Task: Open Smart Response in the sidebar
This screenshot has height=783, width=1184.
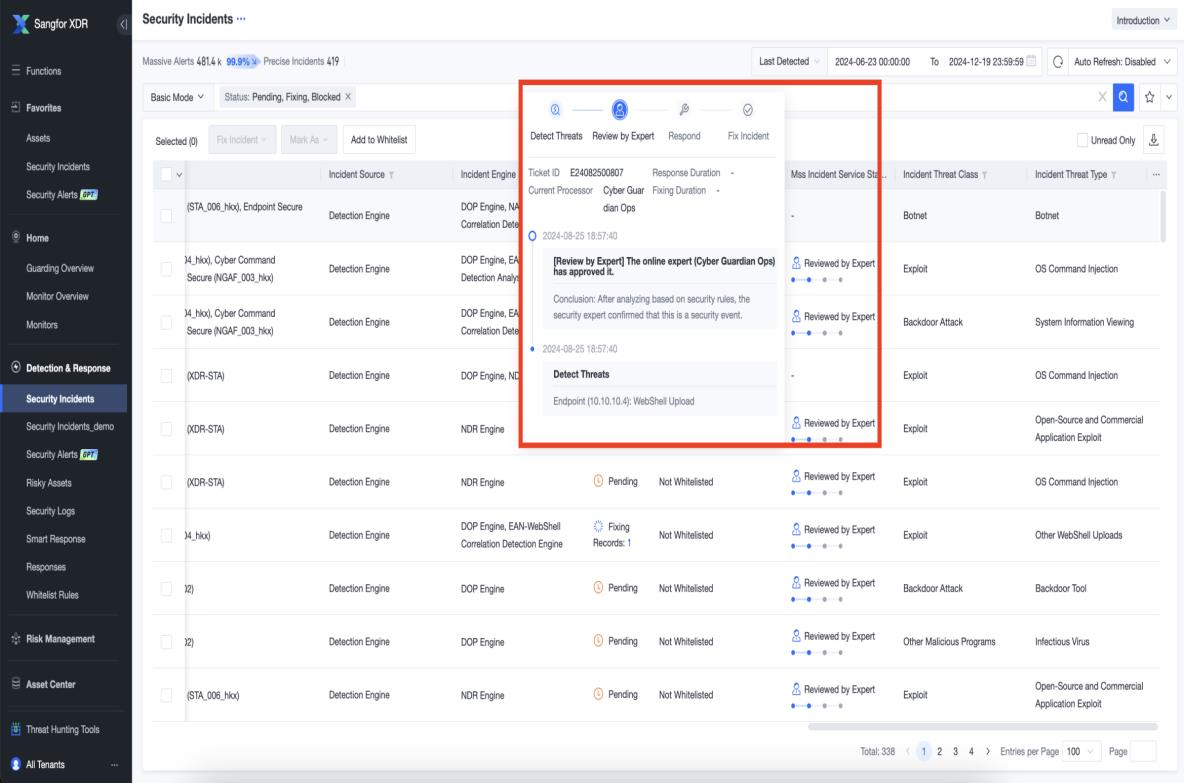Action: 55,539
